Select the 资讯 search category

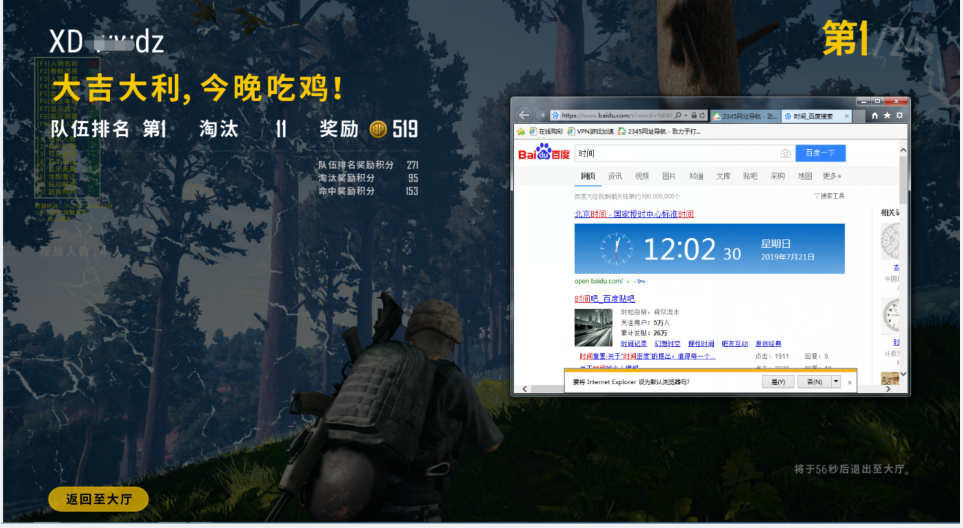pos(615,176)
